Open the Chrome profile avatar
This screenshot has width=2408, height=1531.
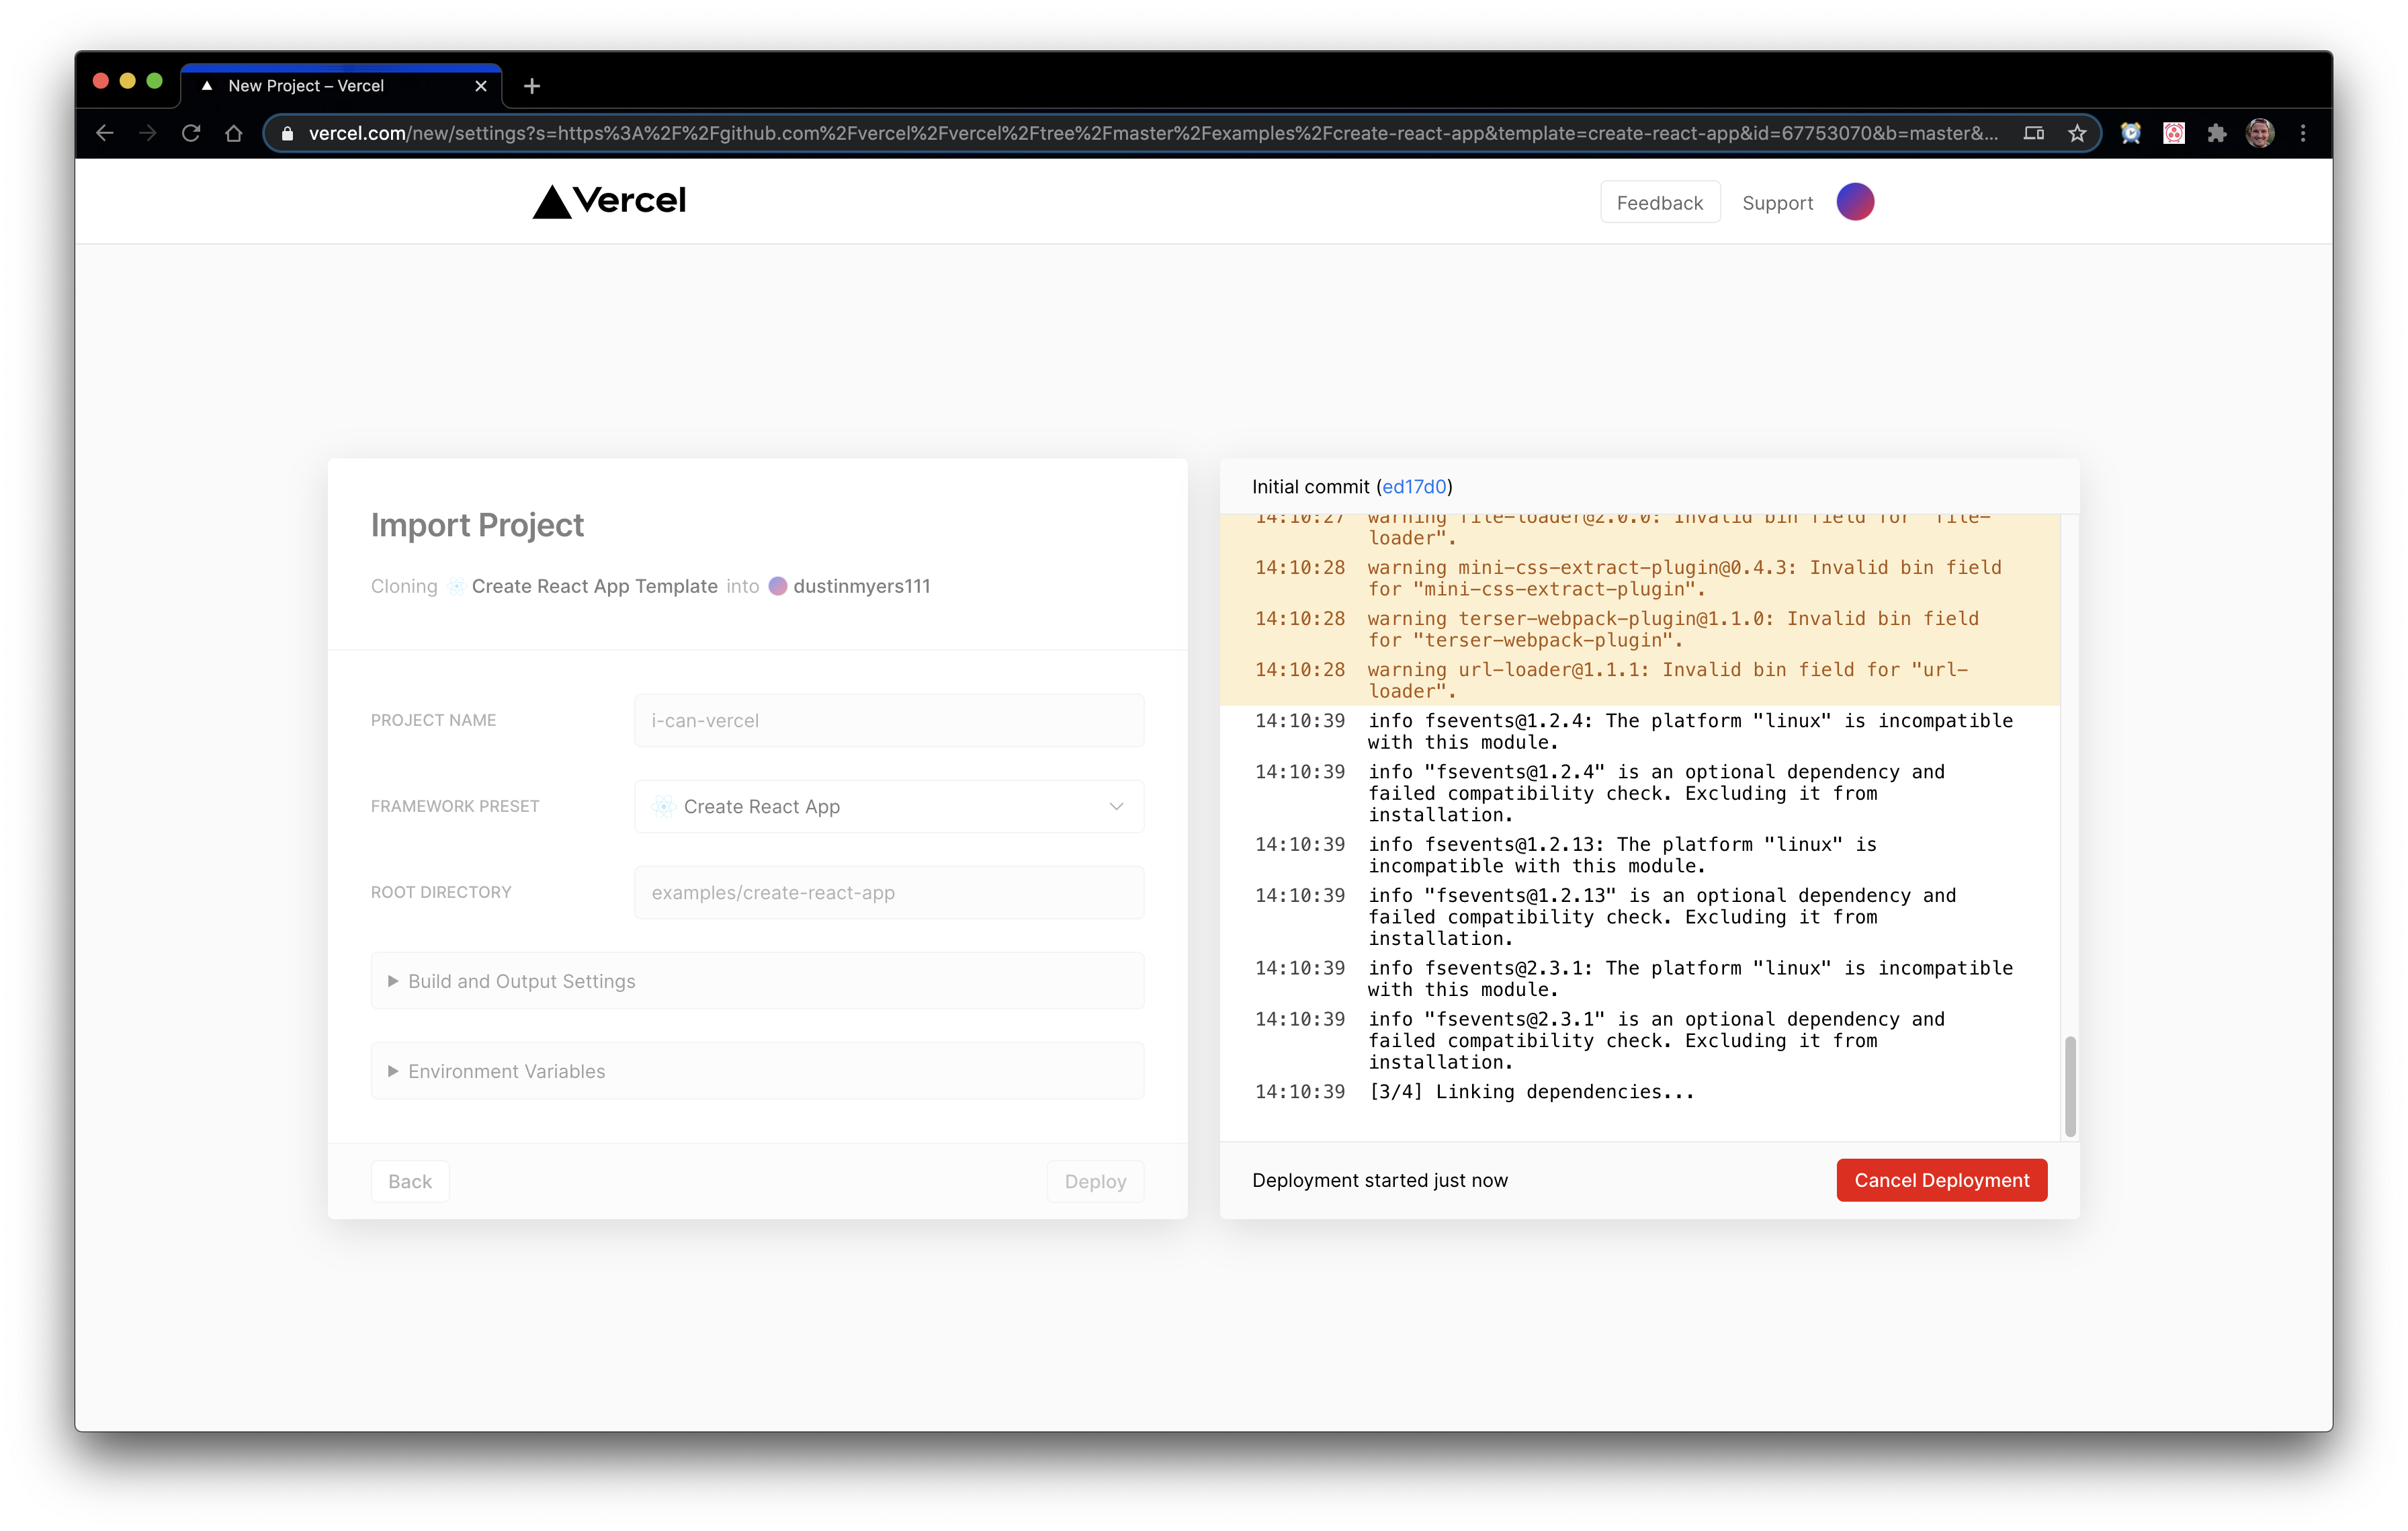(2260, 133)
